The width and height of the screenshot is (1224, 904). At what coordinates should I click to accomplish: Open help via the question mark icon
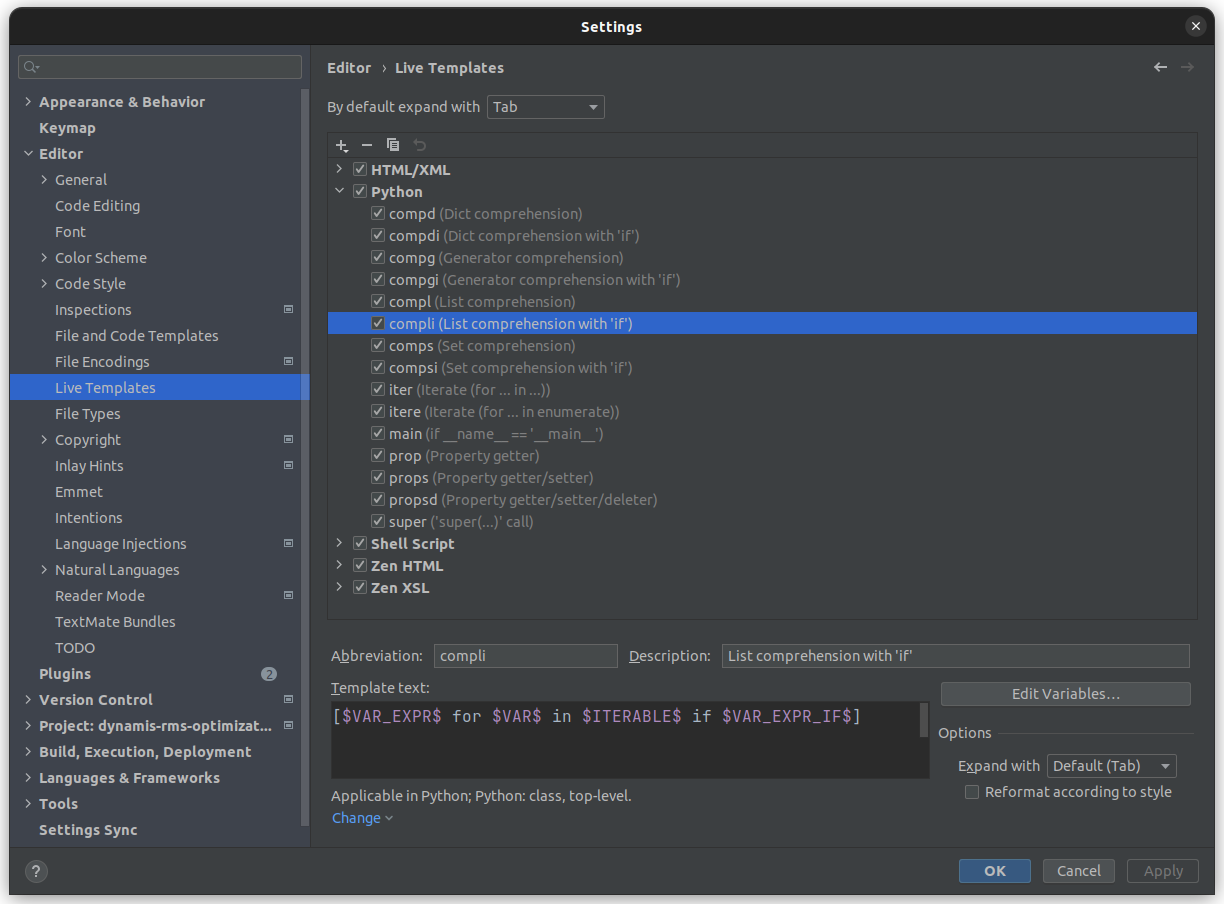tap(36, 871)
